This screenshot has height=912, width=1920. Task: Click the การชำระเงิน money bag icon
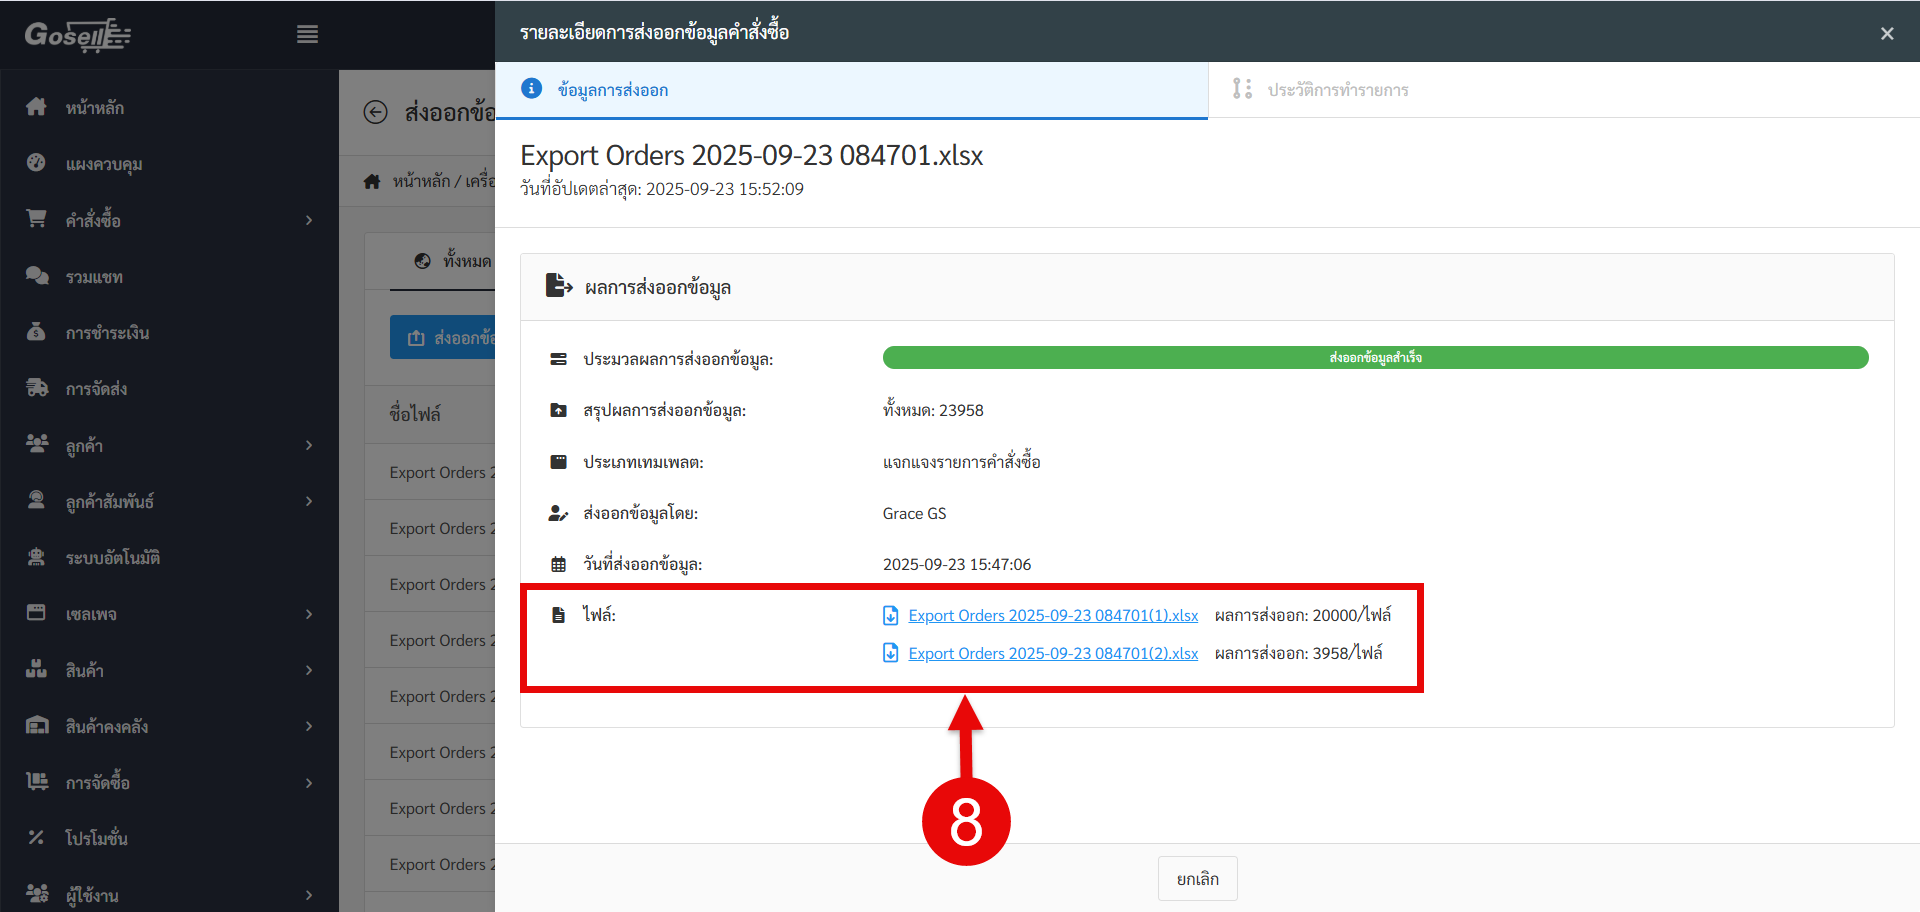pos(37,332)
